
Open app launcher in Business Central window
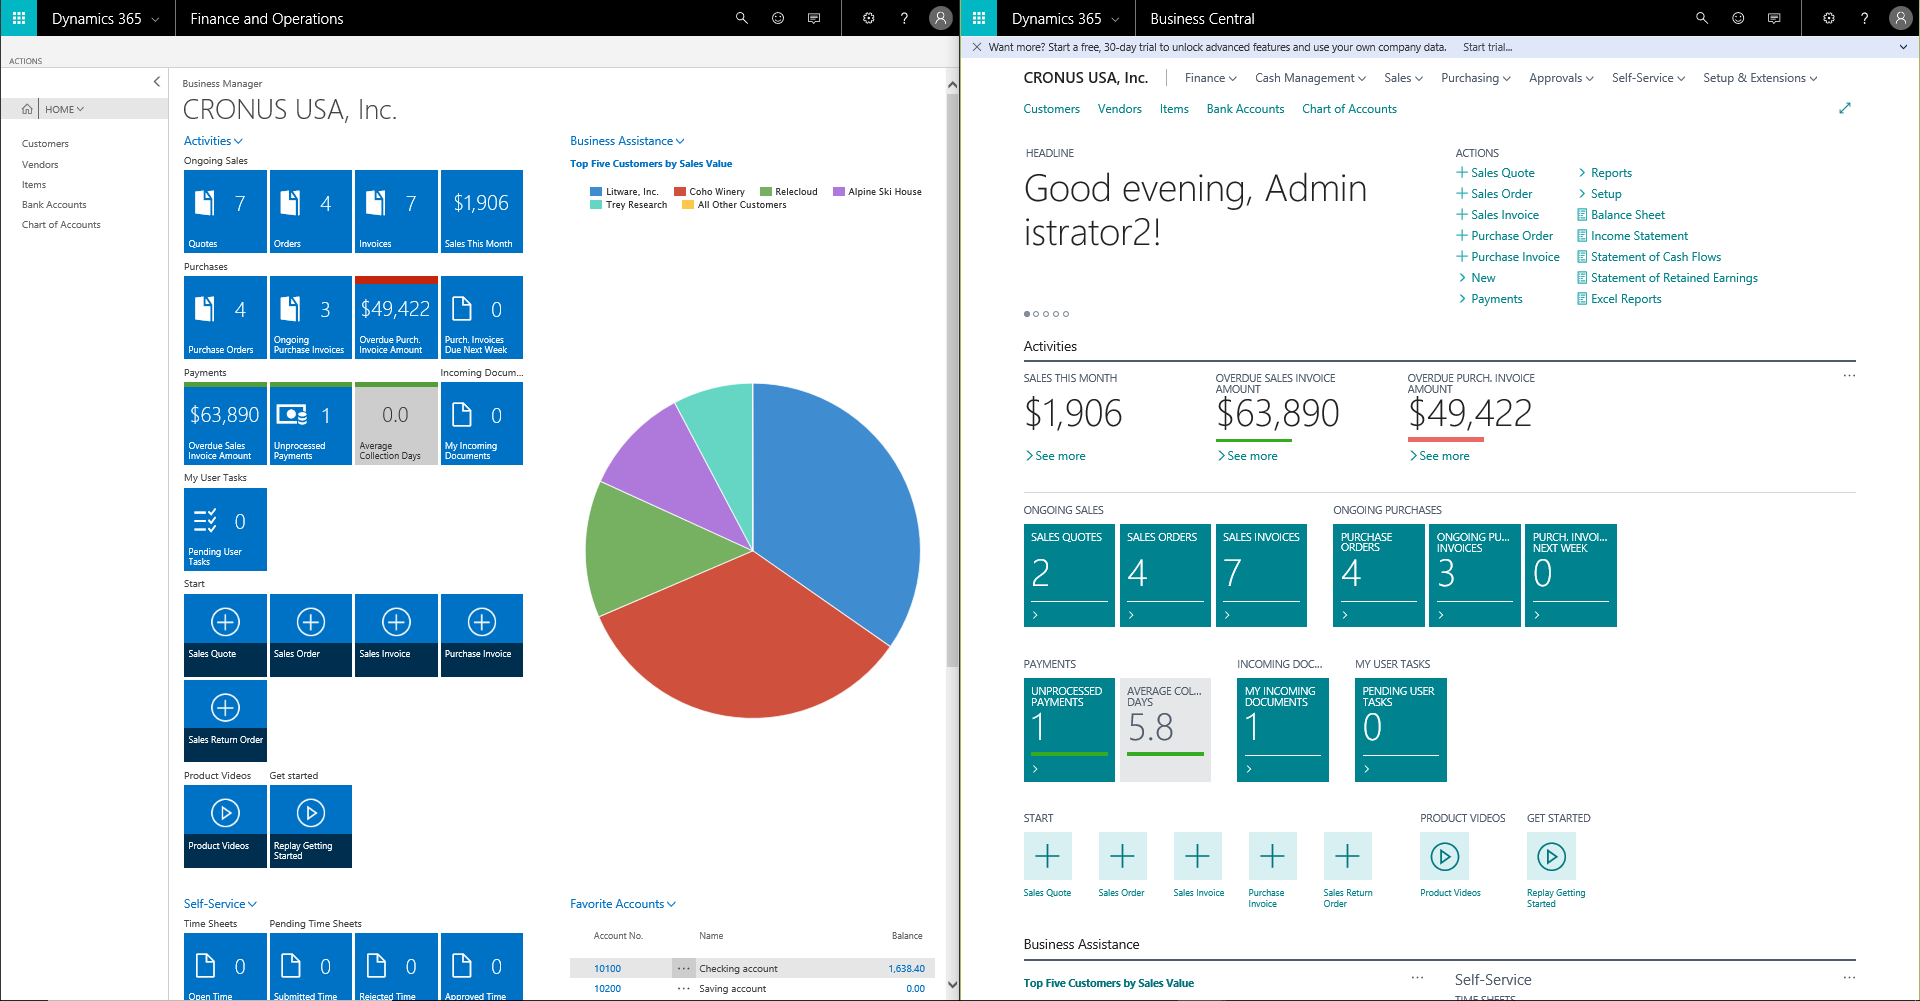coord(979,18)
